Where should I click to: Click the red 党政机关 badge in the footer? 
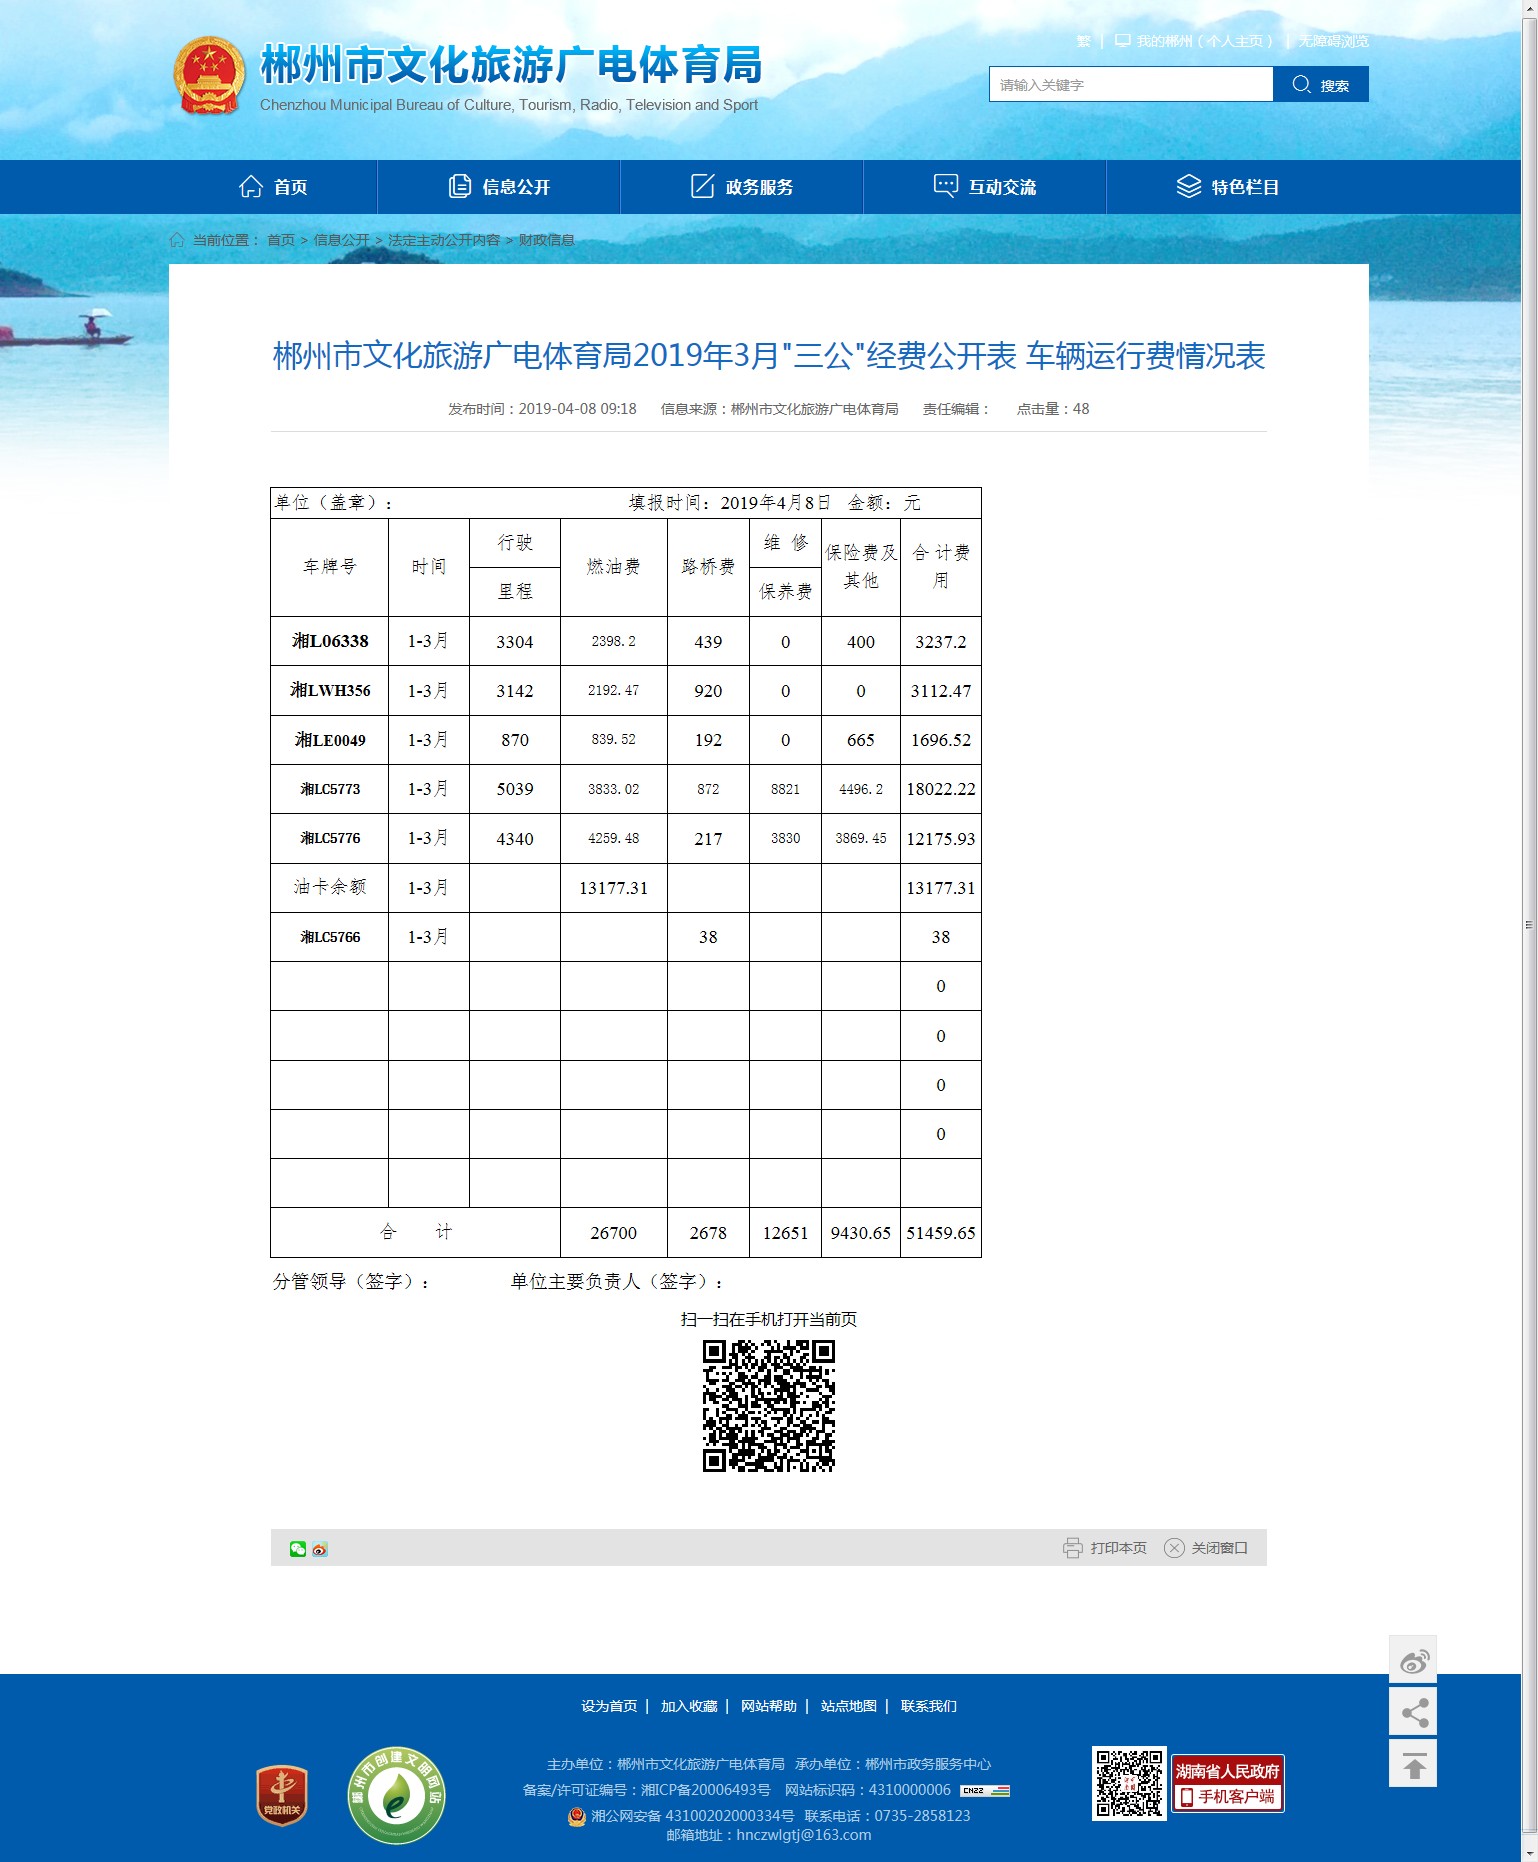coord(282,1796)
